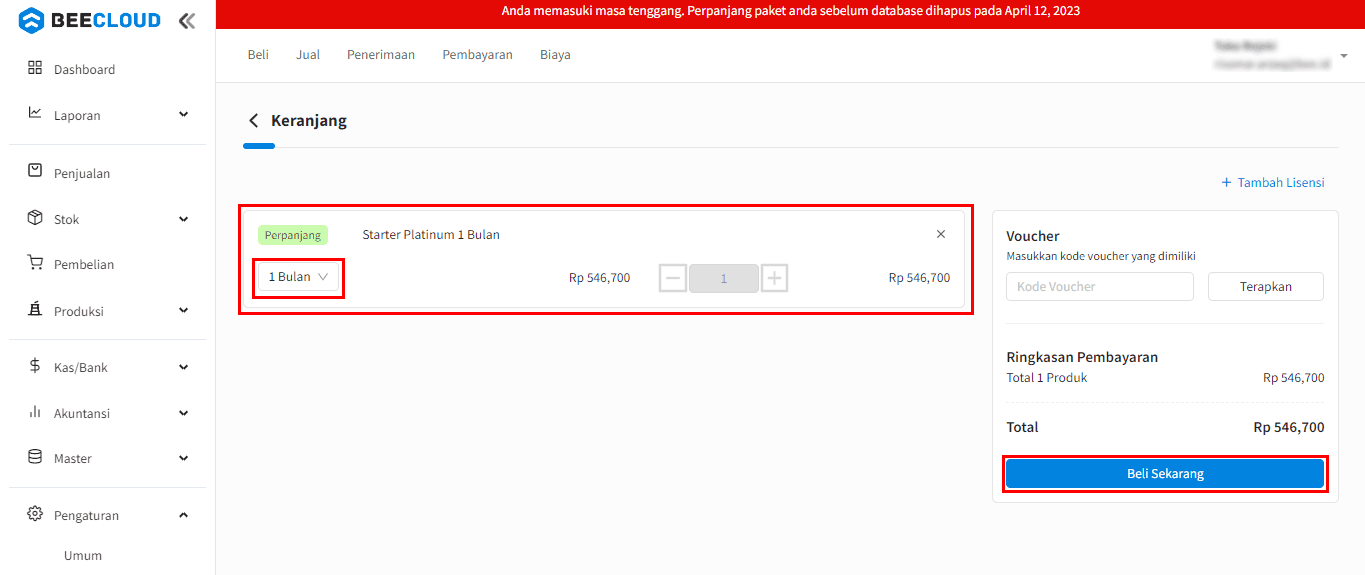This screenshot has height=575, width=1365.
Task: Click the Dashboard grid icon
Action: (35, 68)
